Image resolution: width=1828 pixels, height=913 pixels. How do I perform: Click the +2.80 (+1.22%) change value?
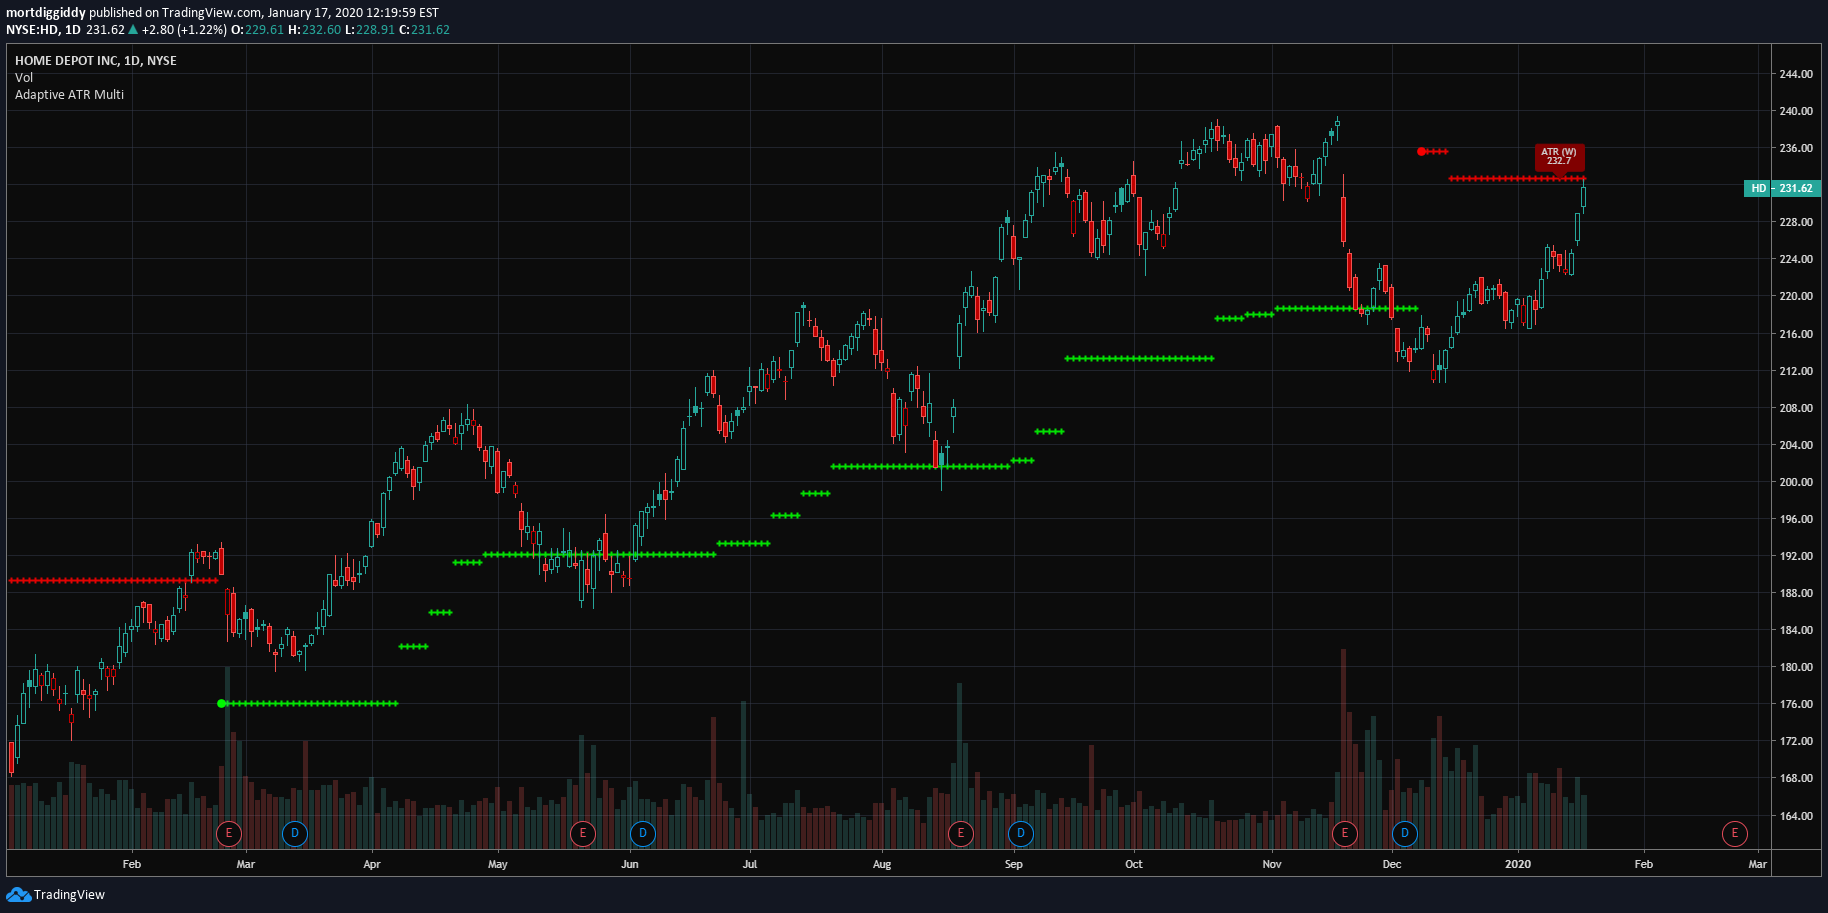[184, 30]
